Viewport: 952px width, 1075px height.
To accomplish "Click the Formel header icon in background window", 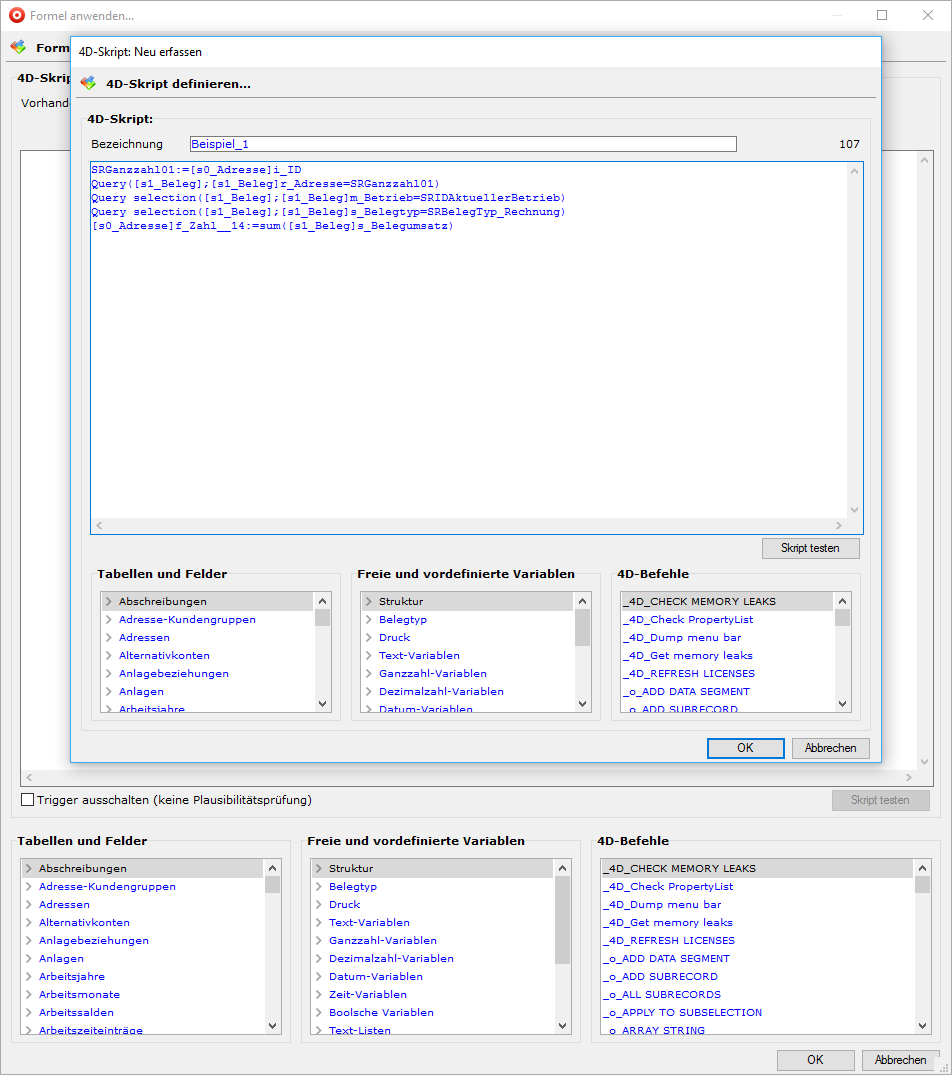I will tap(18, 47).
